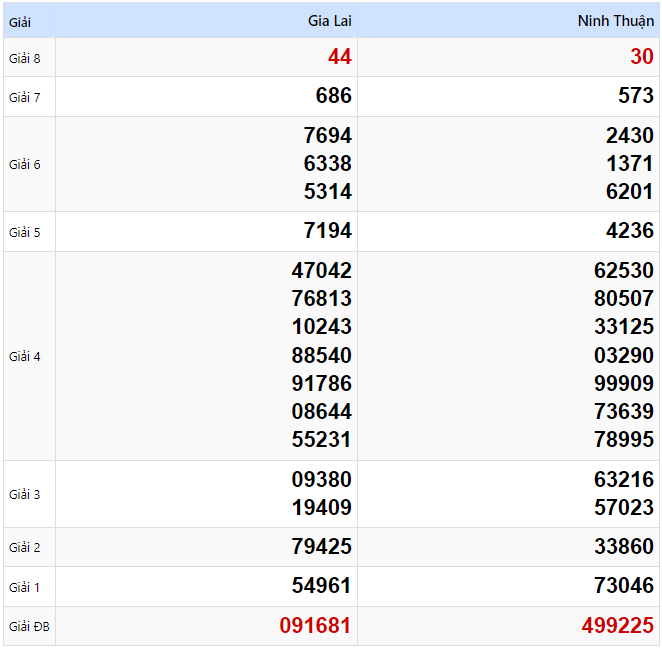Select the Giải 4 row label
The height and width of the screenshot is (650, 662).
(x=25, y=356)
